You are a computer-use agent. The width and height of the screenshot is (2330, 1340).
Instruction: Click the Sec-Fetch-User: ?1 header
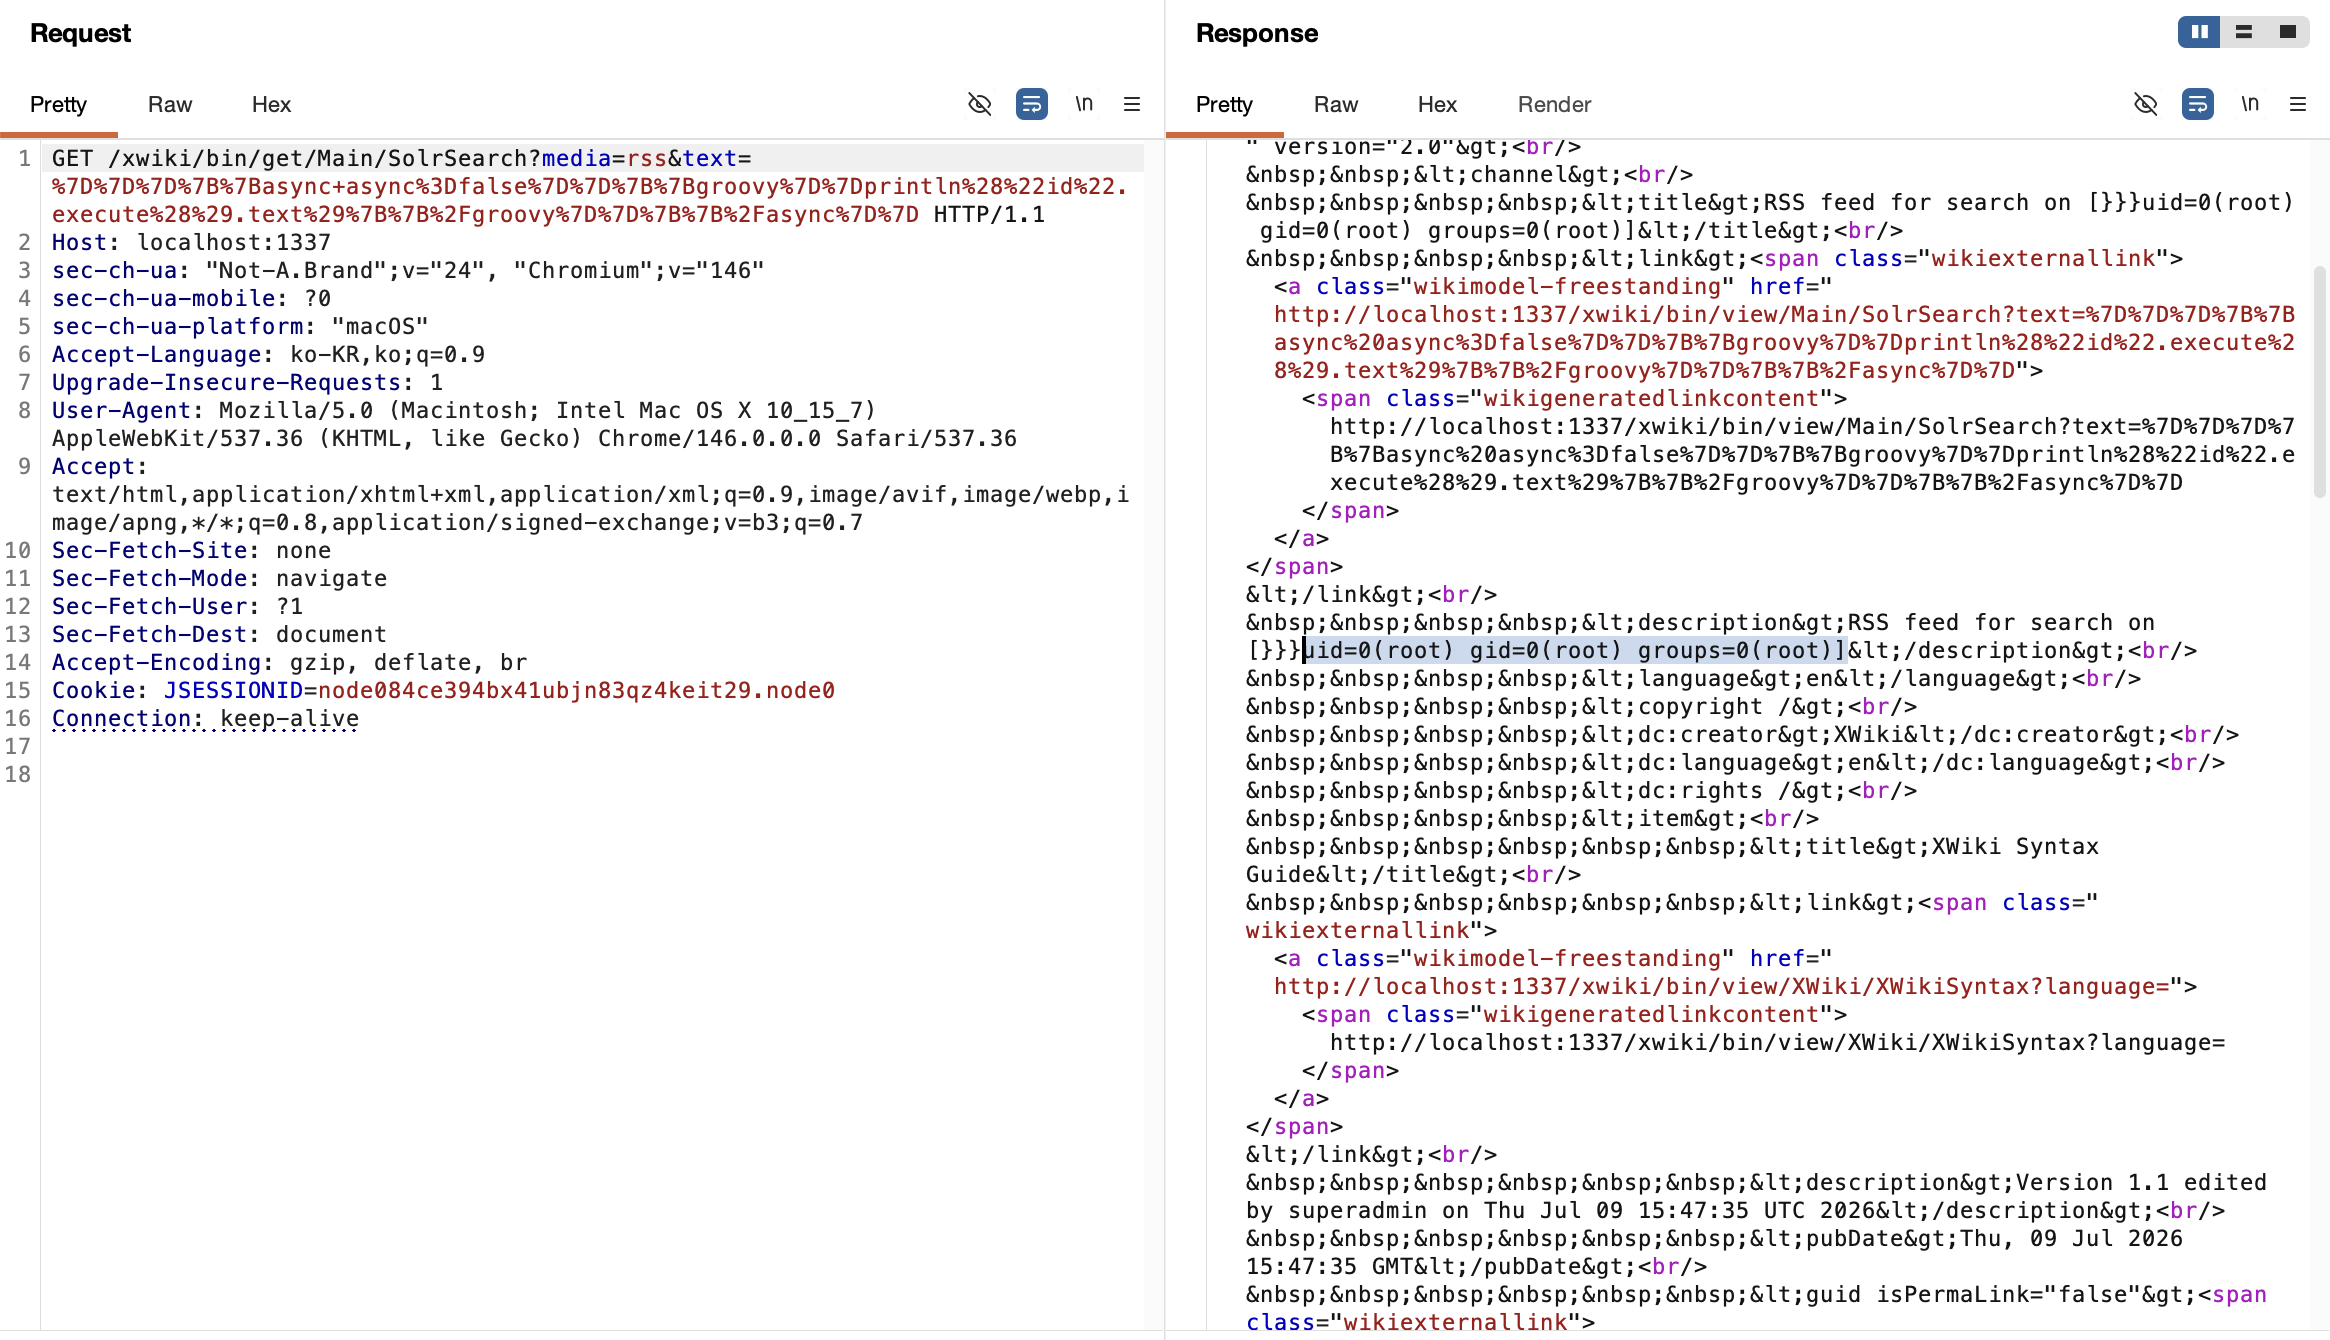[177, 606]
